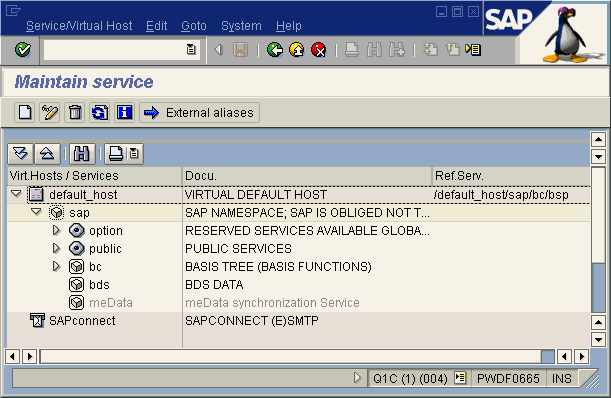Open the System menu
This screenshot has width=611, height=398.
coord(241,26)
